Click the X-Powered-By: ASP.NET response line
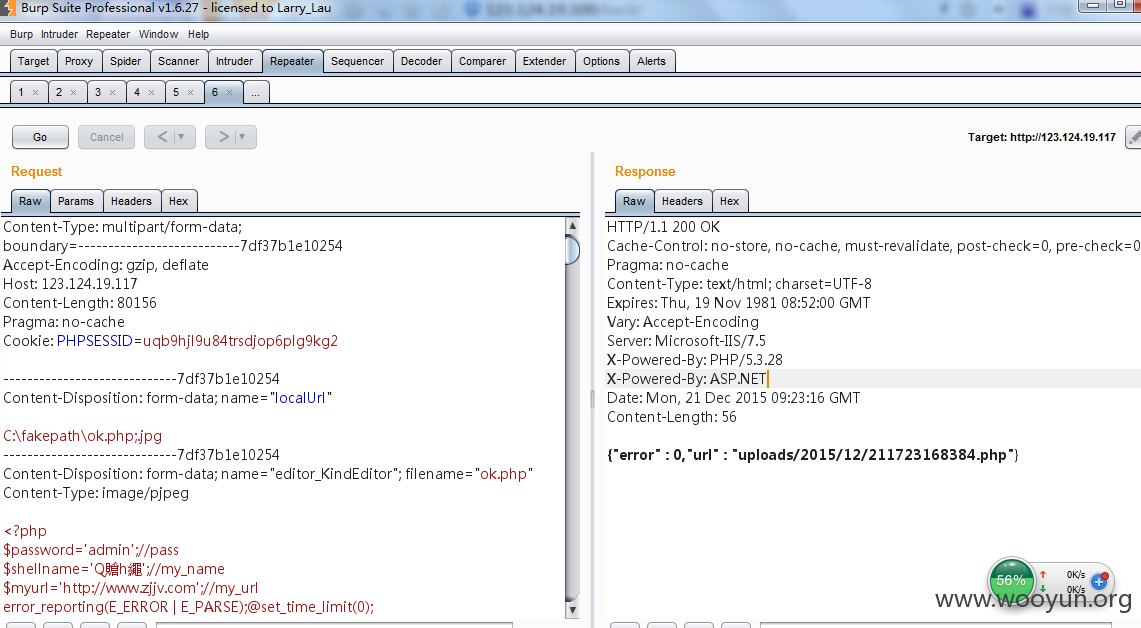 (686, 378)
